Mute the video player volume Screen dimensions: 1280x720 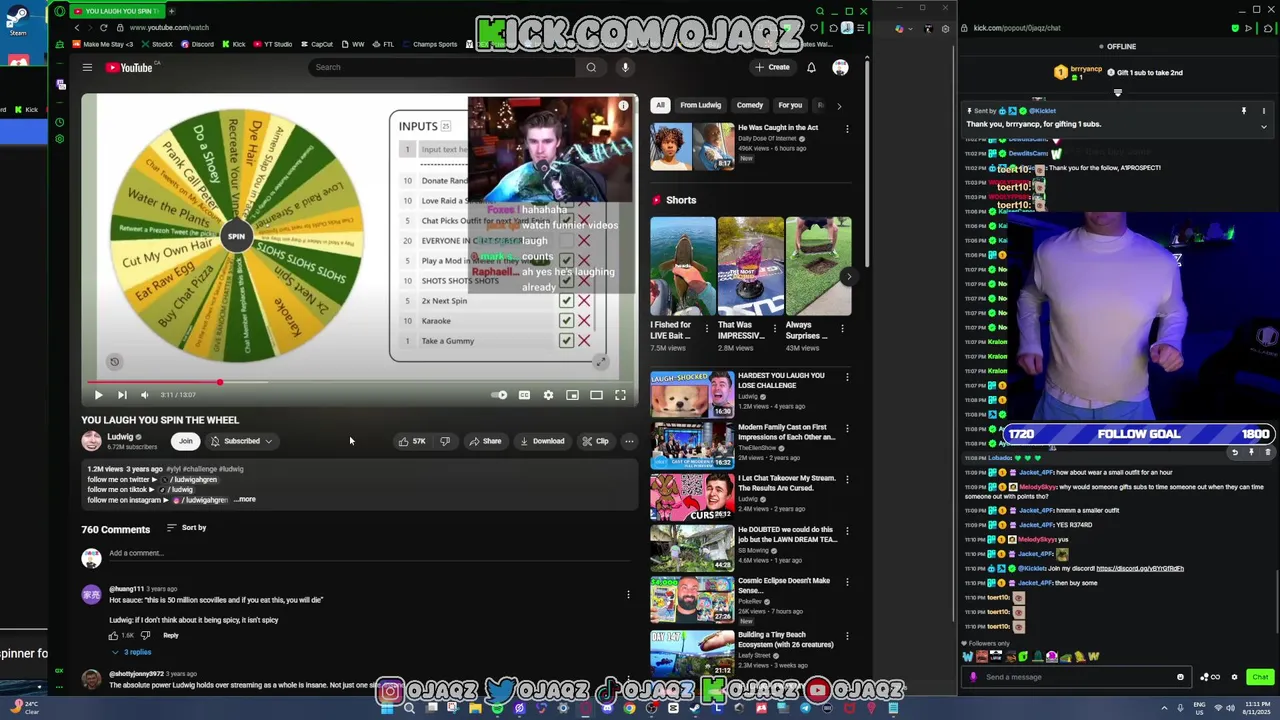pos(145,395)
